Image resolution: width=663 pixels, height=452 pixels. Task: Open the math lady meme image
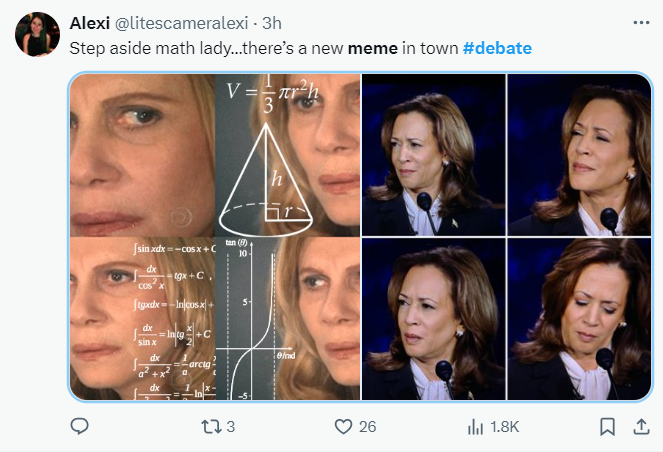coord(214,237)
